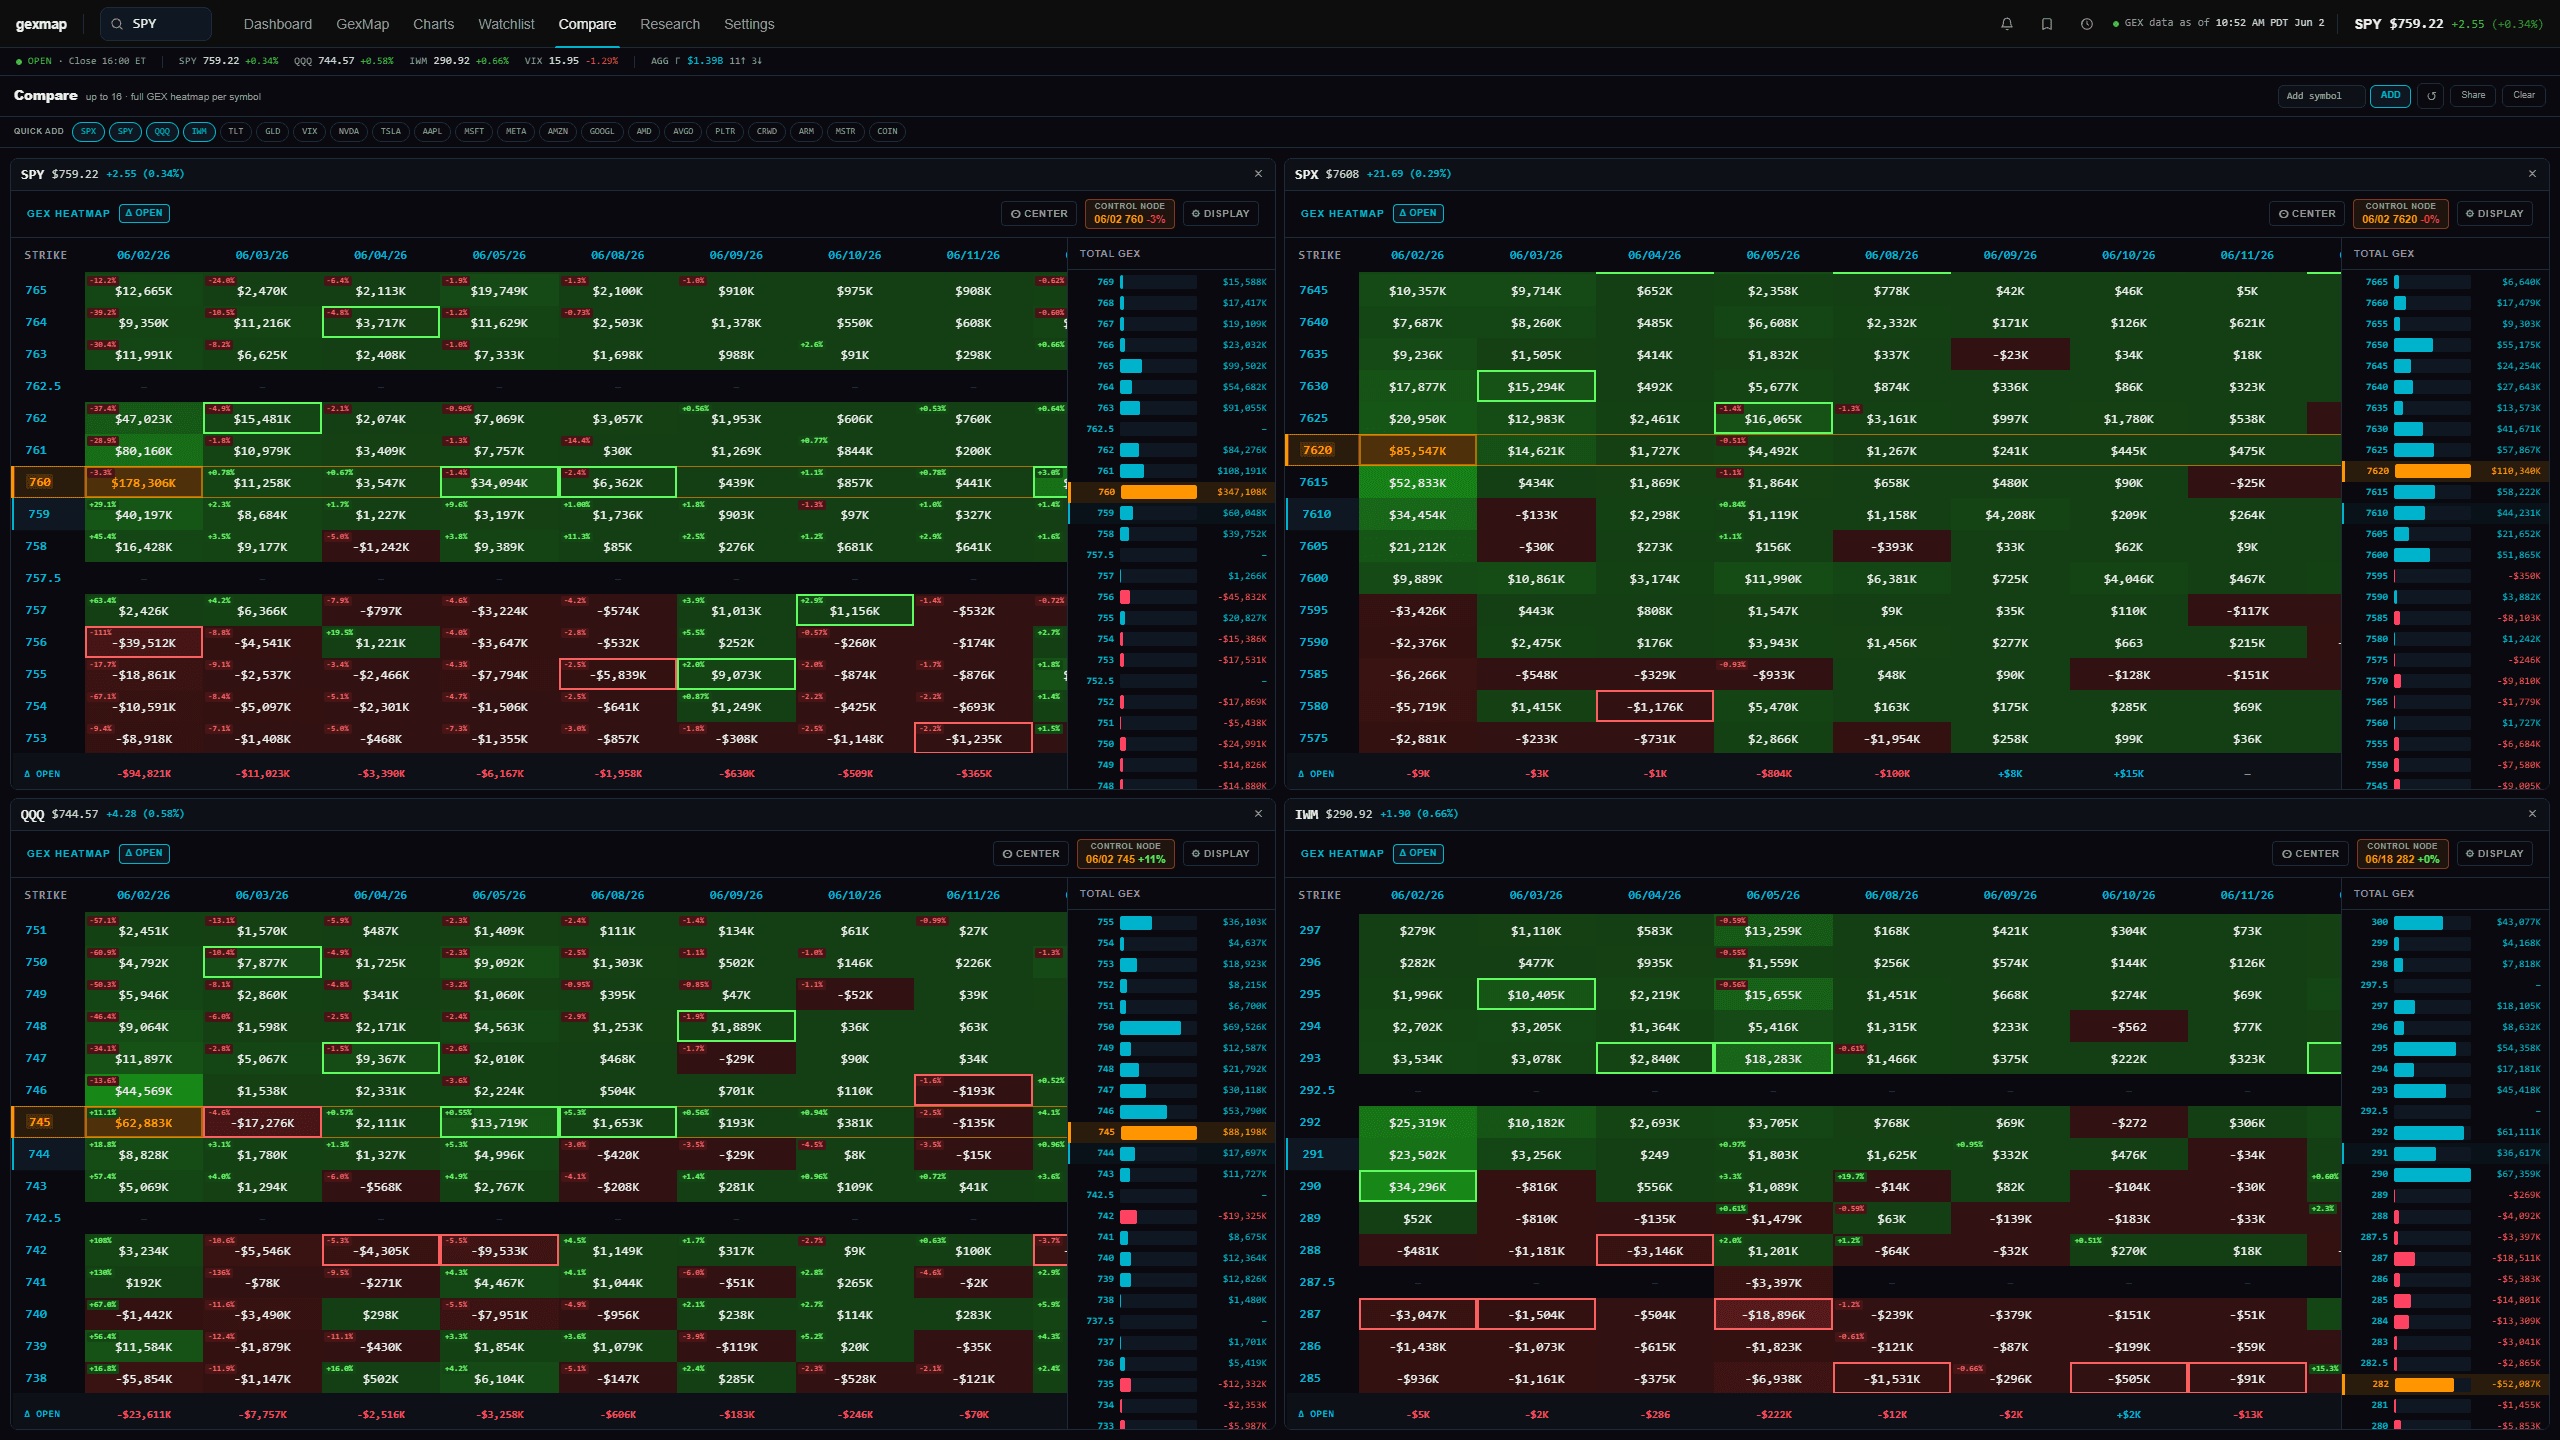Add AAPL from quick add chips
The image size is (2560, 1440).
[x=432, y=131]
